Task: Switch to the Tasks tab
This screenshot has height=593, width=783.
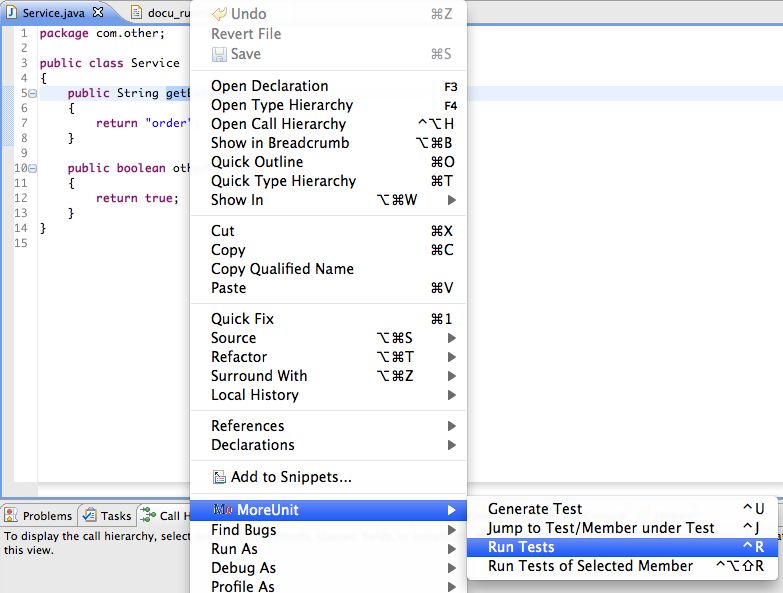Action: [x=108, y=515]
